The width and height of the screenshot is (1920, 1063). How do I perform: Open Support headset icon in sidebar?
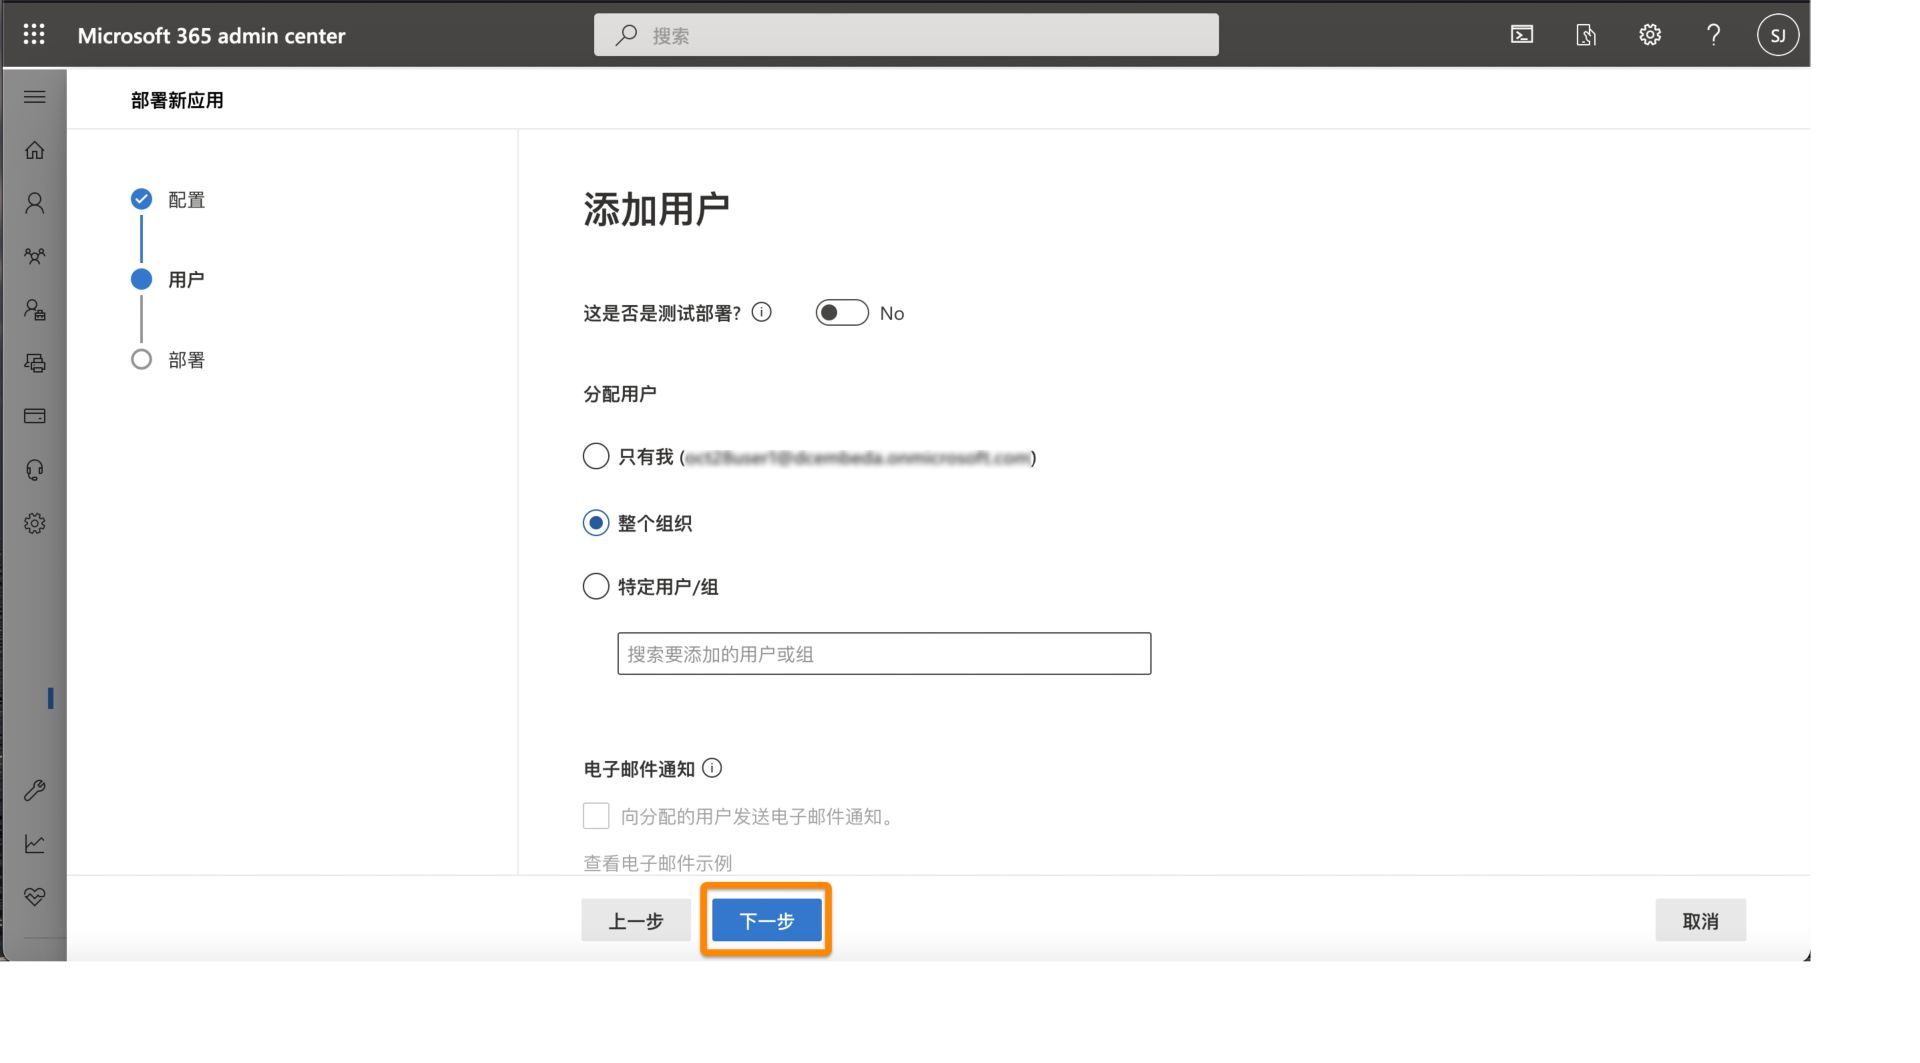[35, 470]
